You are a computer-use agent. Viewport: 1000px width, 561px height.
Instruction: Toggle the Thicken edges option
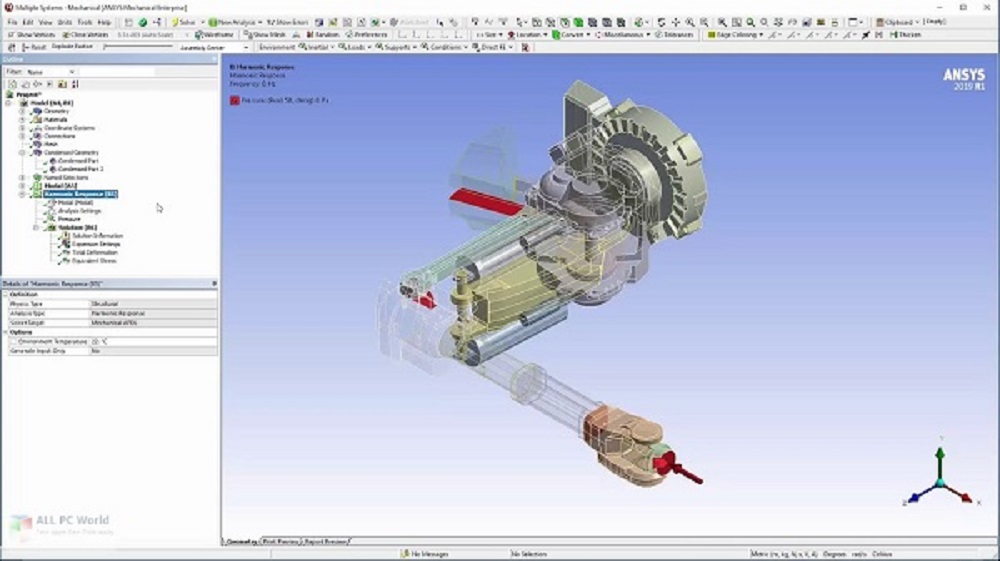(x=906, y=34)
